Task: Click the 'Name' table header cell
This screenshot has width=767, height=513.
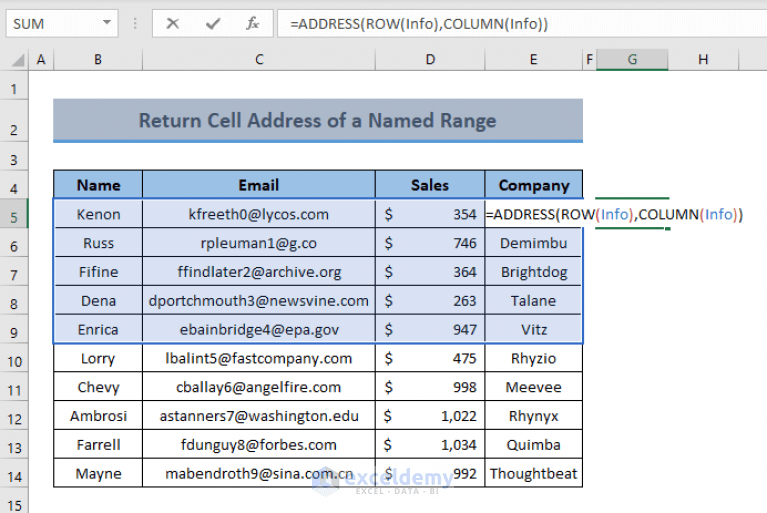Action: click(x=98, y=185)
